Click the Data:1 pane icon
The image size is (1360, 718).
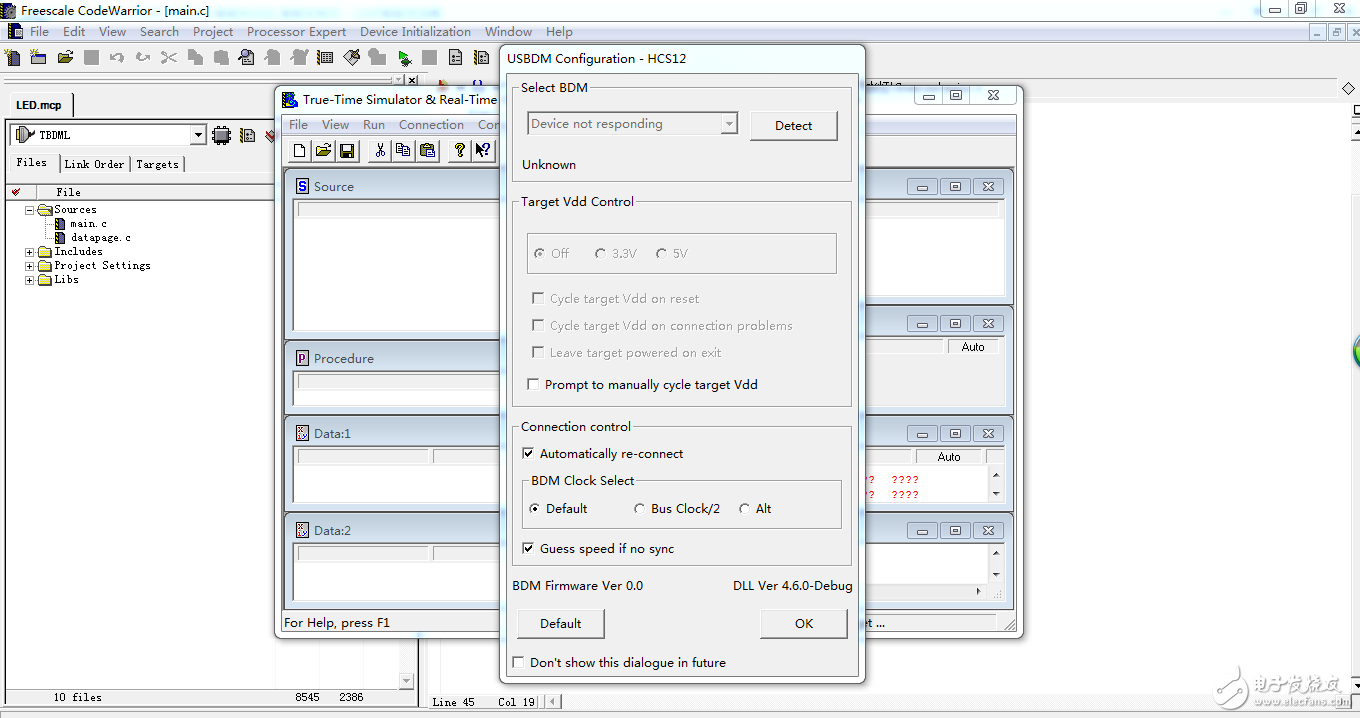point(303,433)
